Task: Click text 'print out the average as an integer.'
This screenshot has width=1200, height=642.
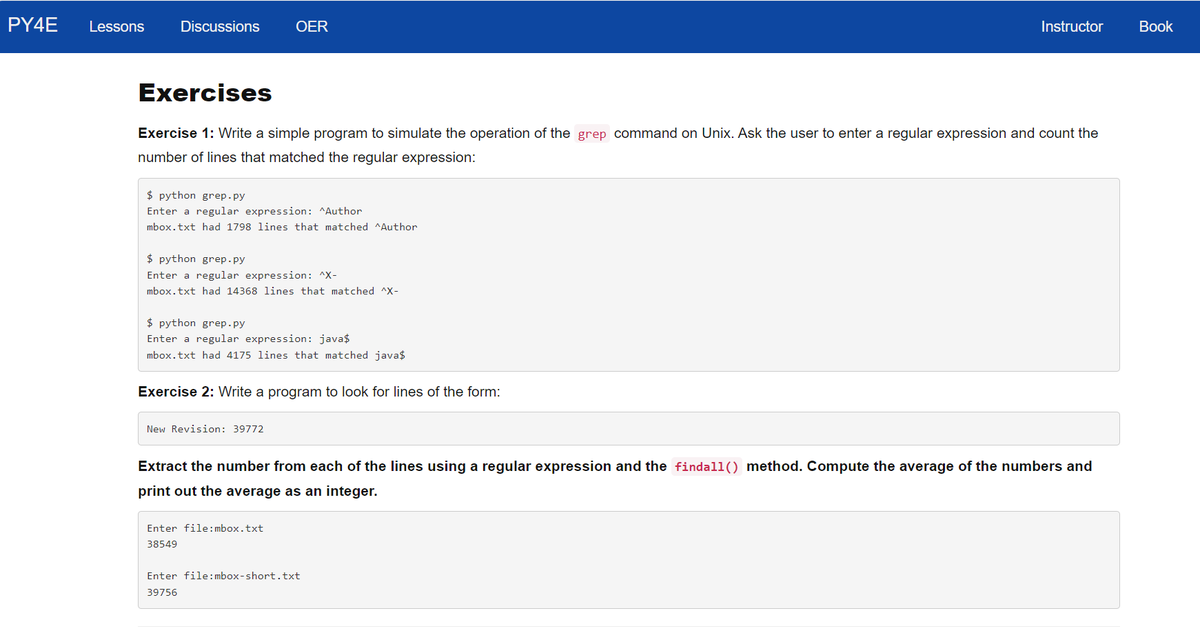Action: 258,492
